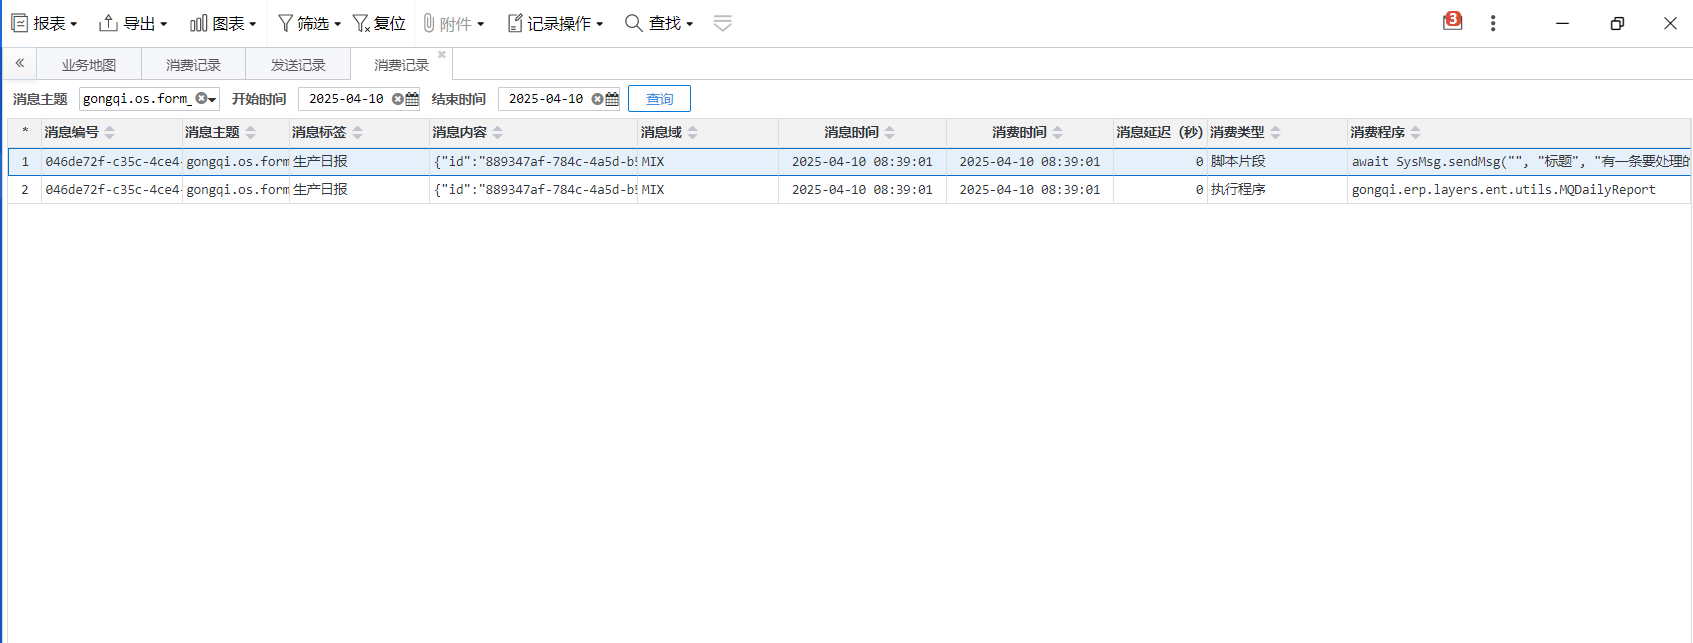Viewport: 1693px width, 643px height.
Task: Switch to the first 消费记录 tab
Action: [193, 65]
